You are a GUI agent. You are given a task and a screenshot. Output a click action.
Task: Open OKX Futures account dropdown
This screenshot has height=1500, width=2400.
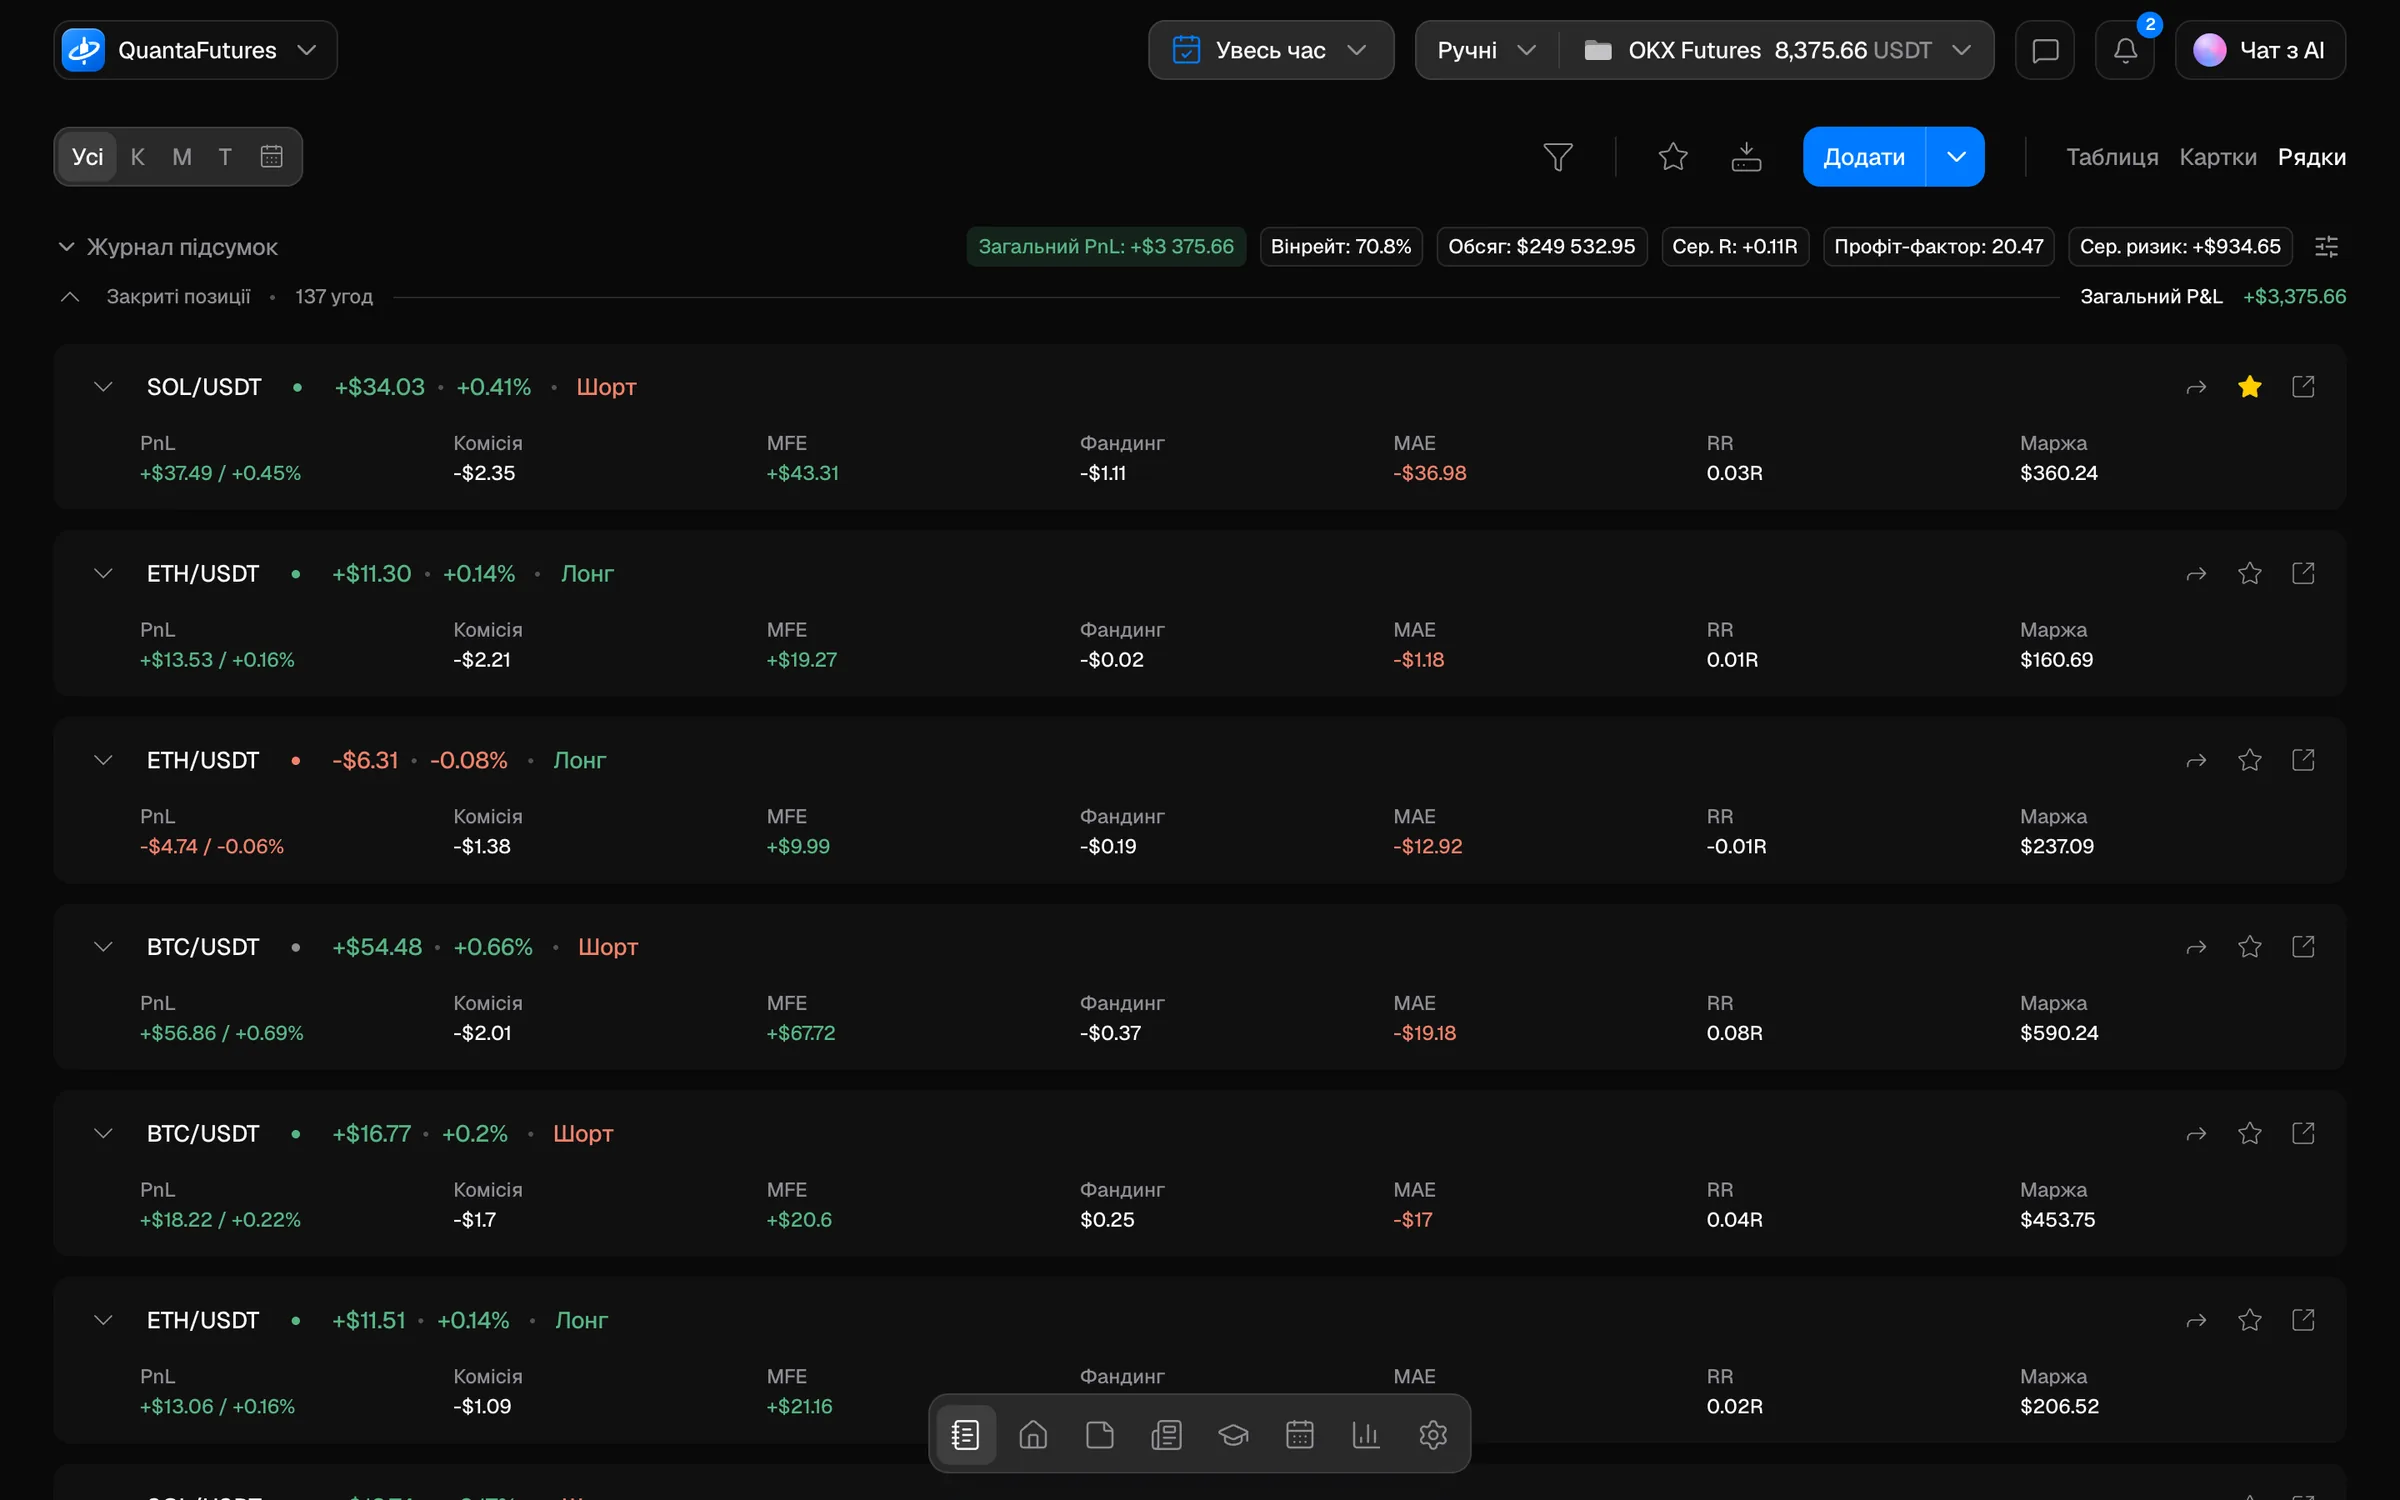1778,50
